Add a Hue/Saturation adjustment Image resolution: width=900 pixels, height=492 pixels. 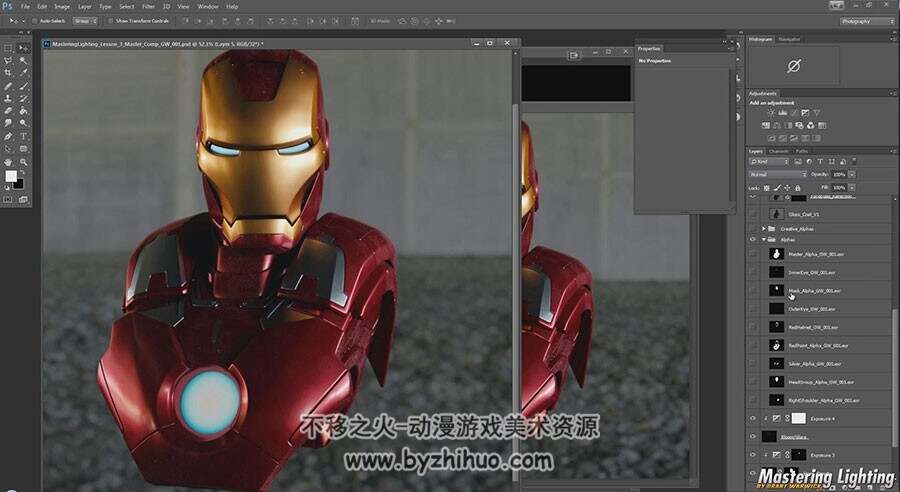point(766,125)
